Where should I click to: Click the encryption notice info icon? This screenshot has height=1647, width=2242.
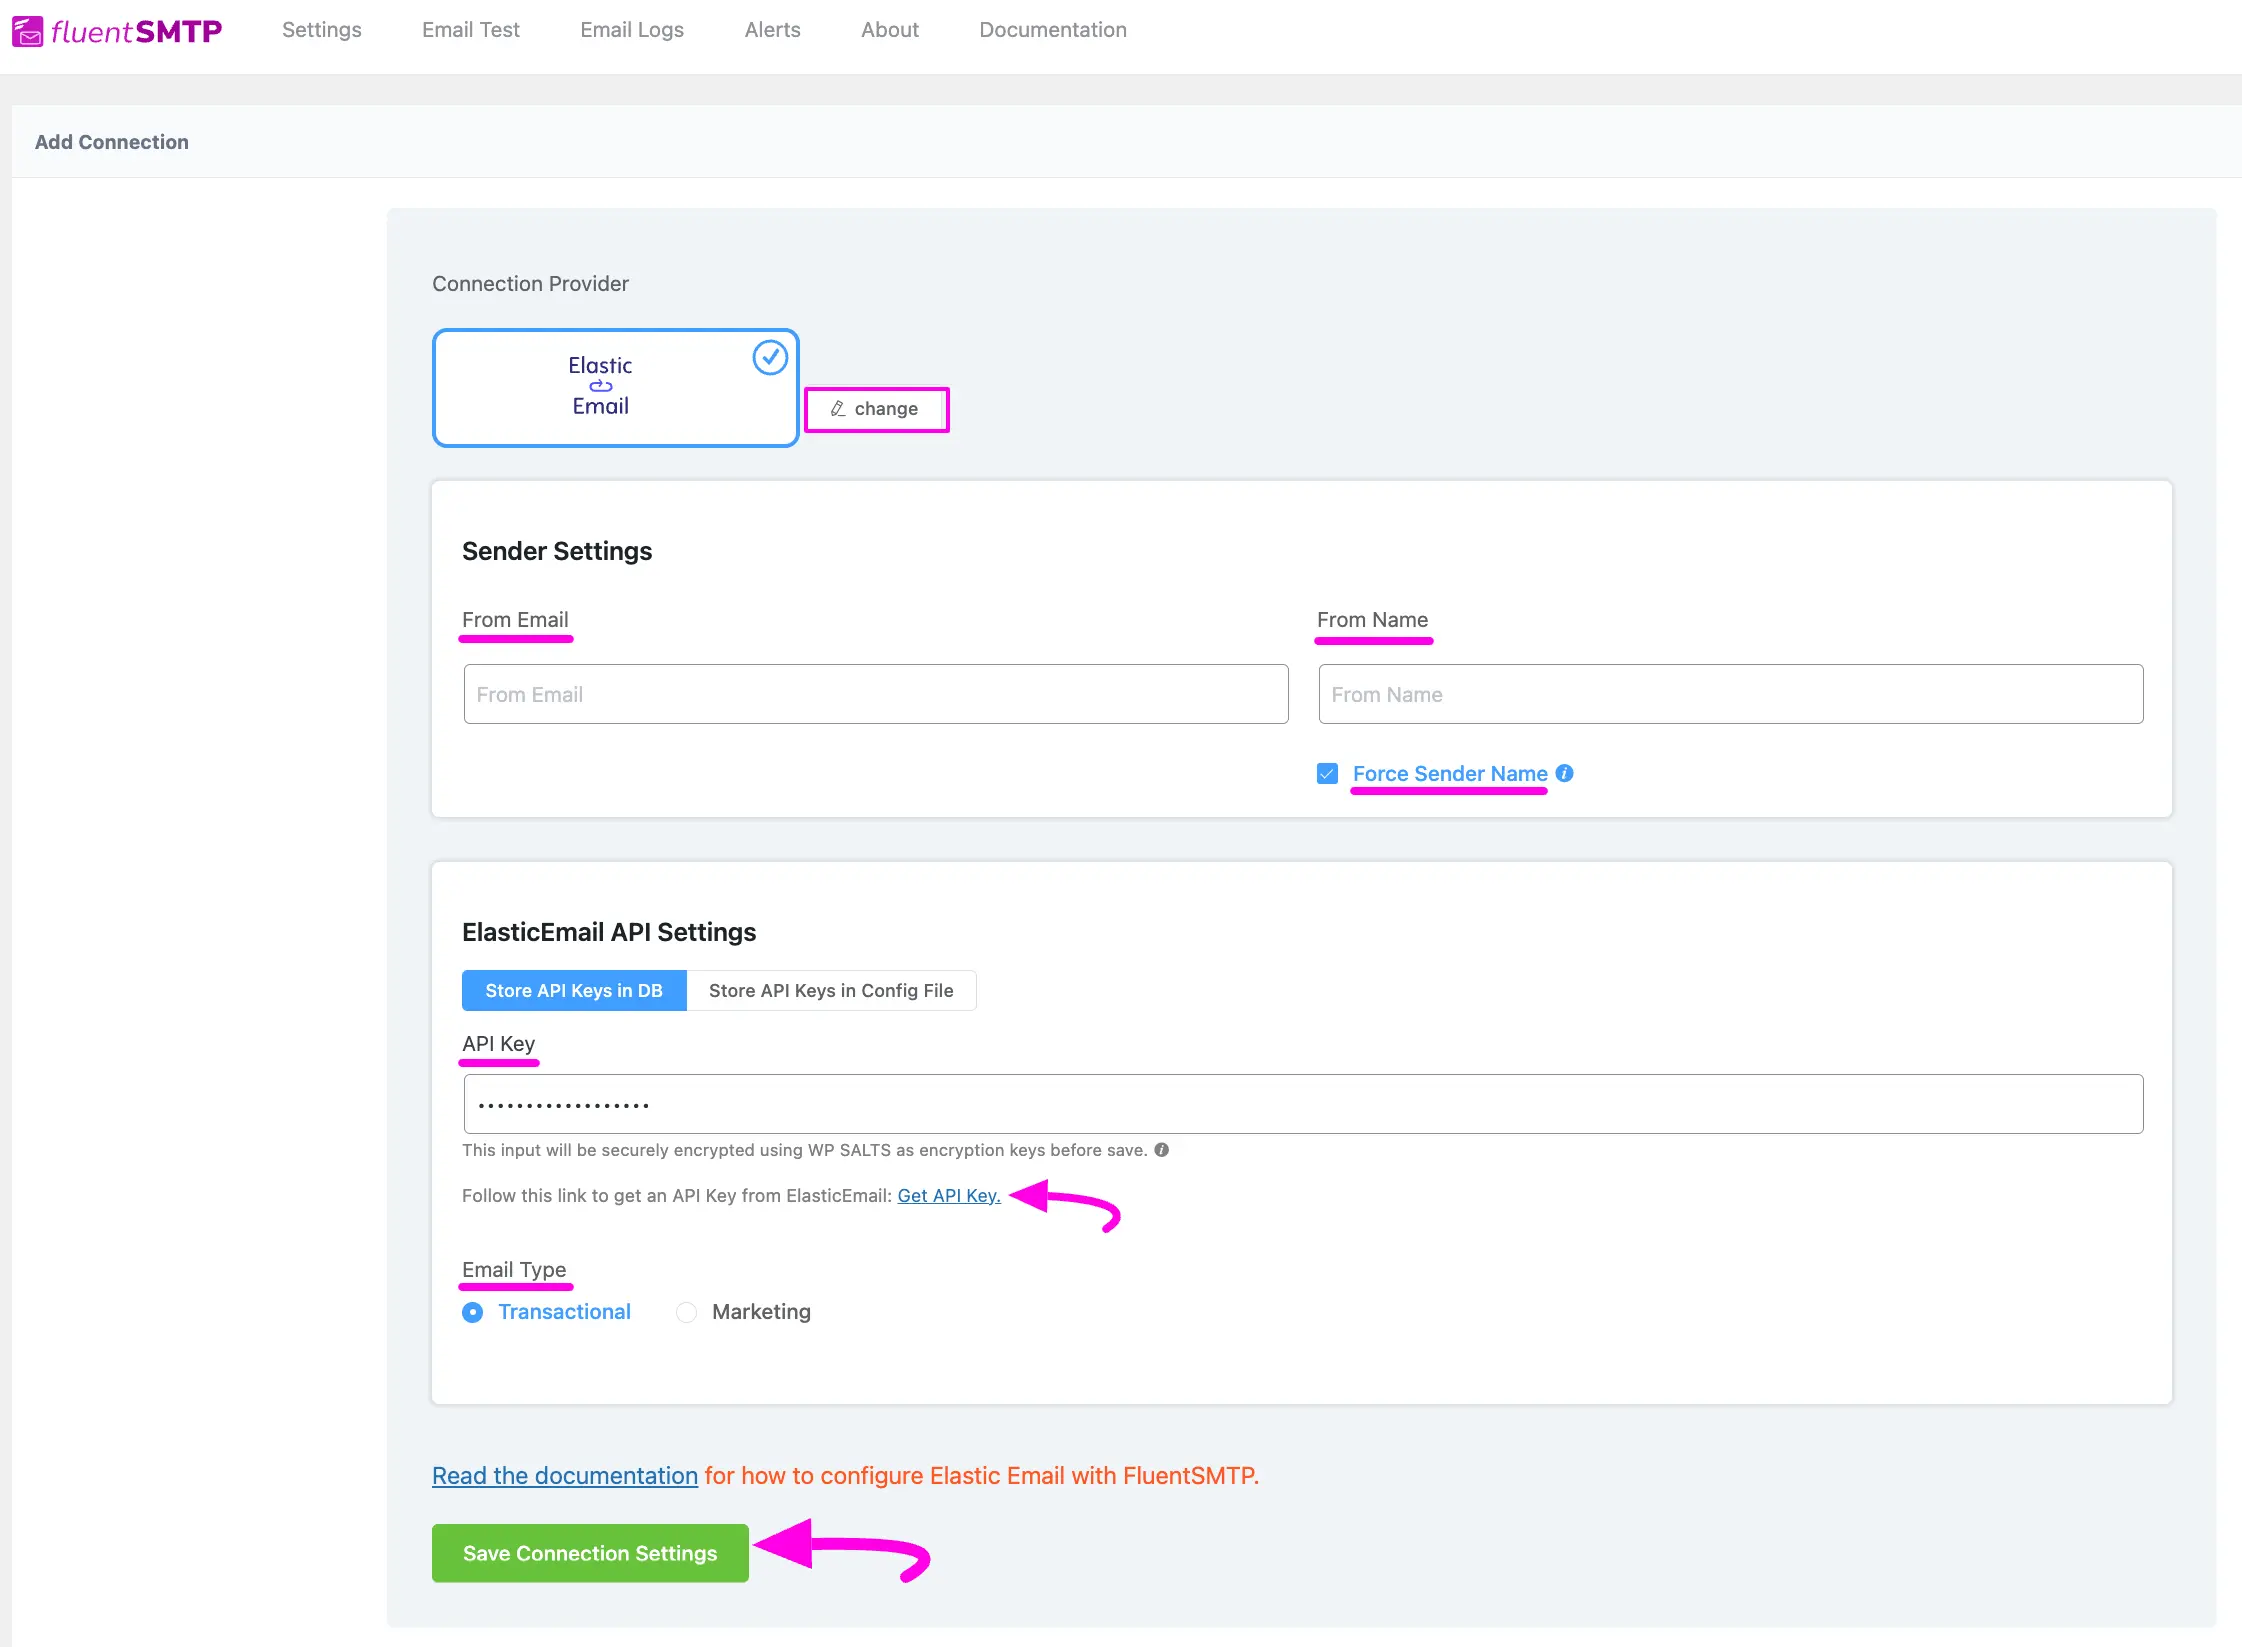click(x=1161, y=1150)
